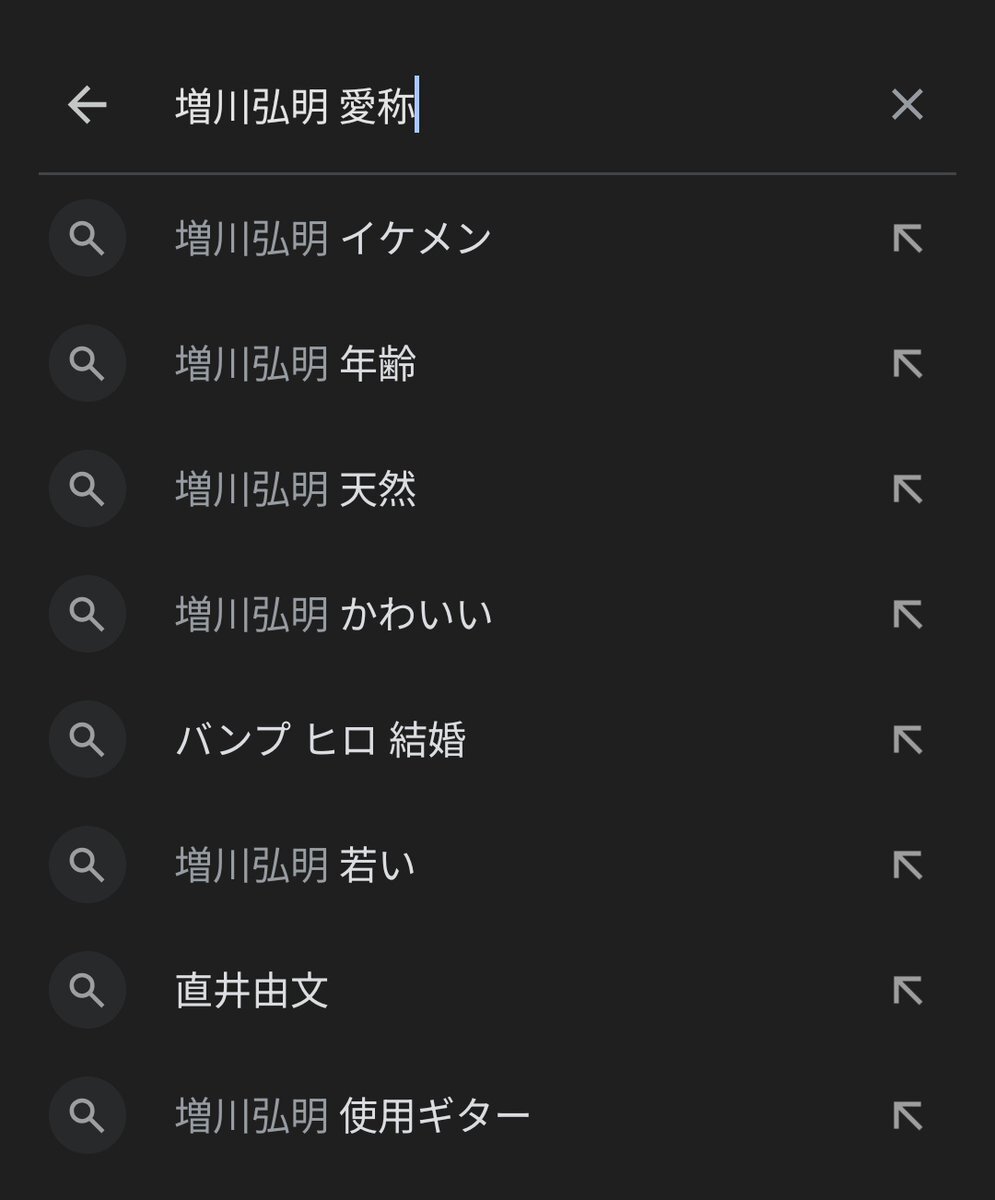The height and width of the screenshot is (1200, 995).
Task: Tap the arrow icon beside 若い
Action: (907, 865)
